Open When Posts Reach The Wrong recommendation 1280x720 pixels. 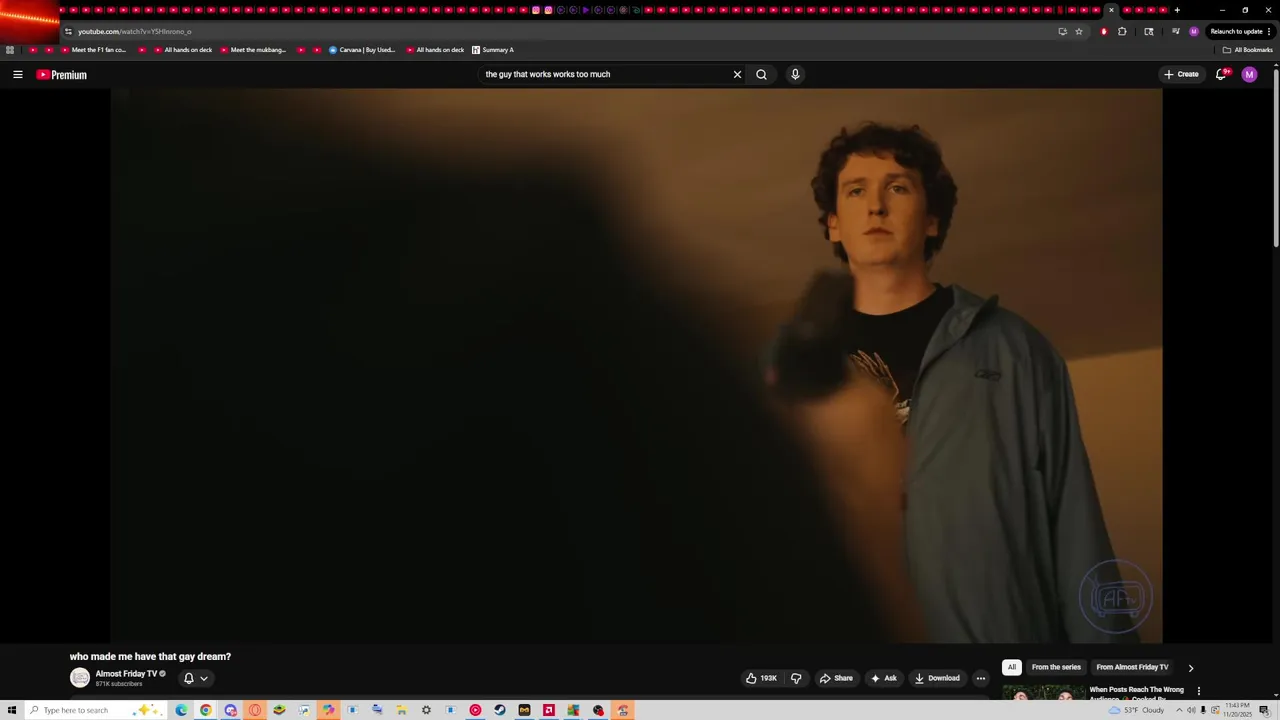(1136, 690)
